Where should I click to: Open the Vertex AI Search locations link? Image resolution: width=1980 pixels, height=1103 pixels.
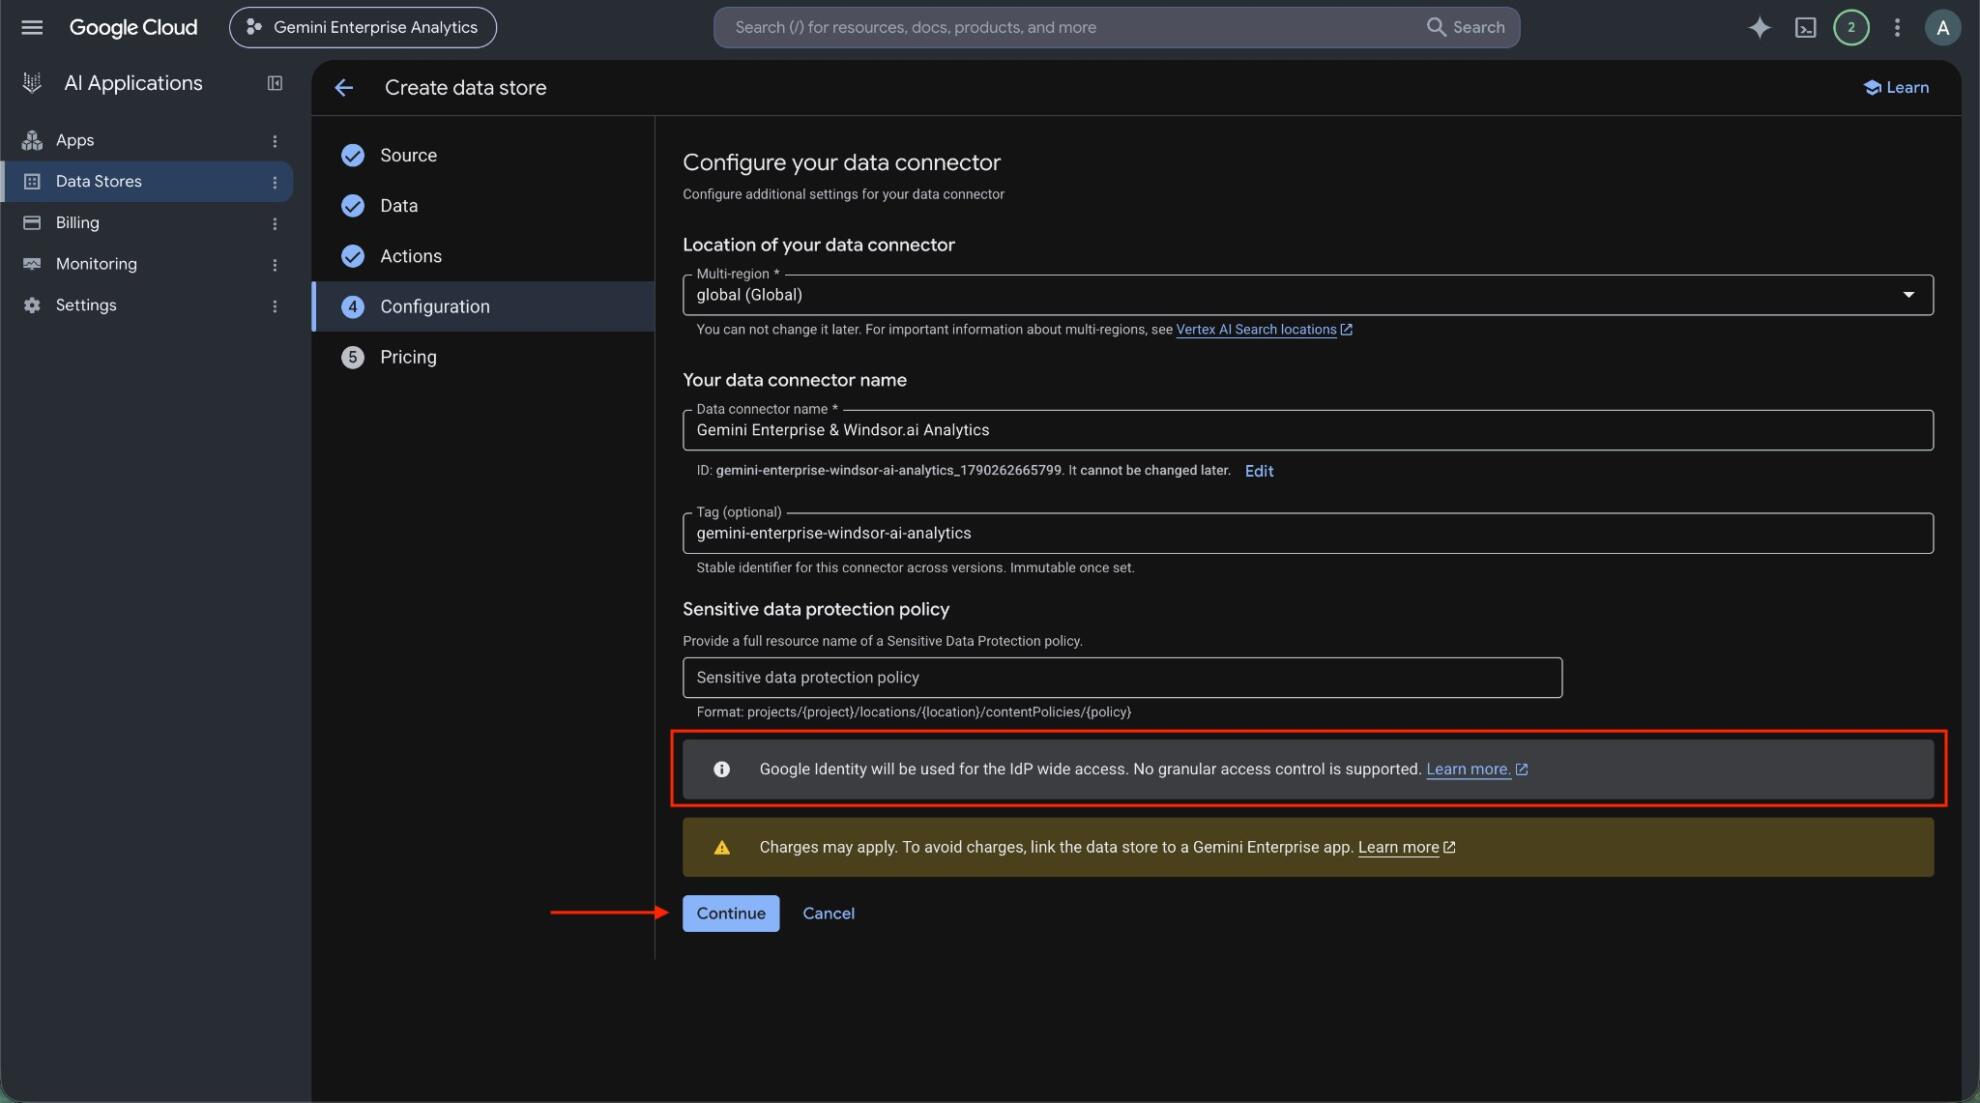point(1264,329)
